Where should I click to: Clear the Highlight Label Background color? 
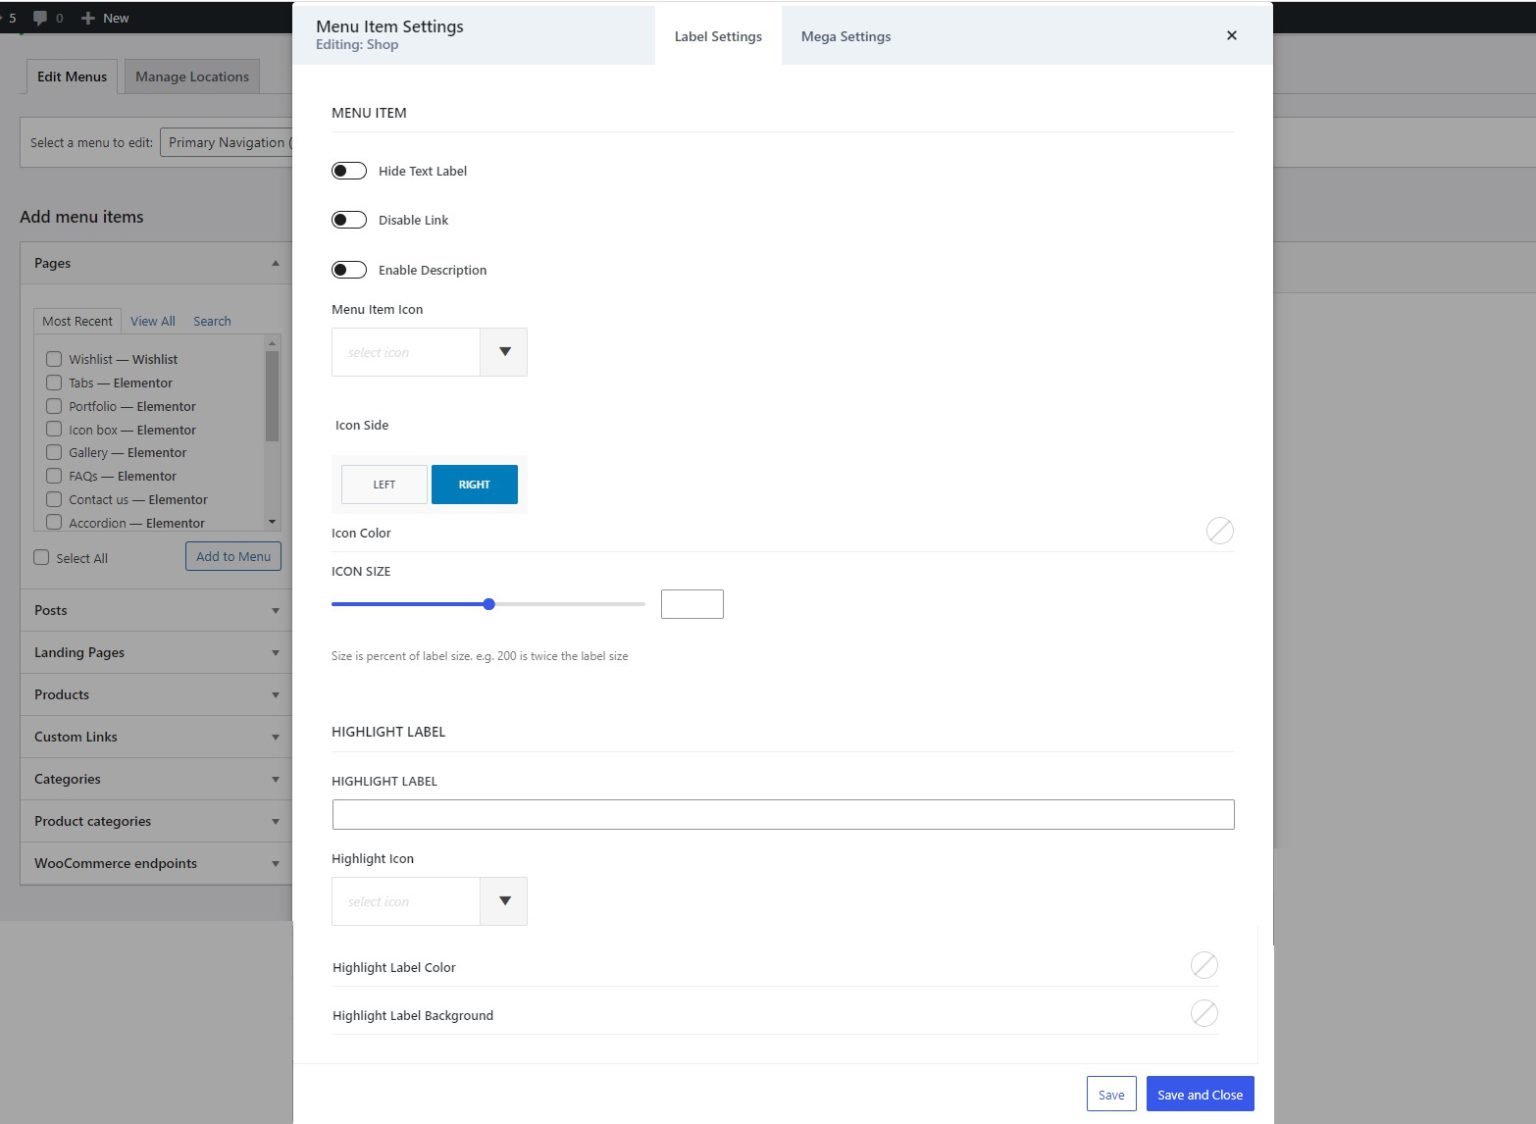[x=1204, y=1013]
